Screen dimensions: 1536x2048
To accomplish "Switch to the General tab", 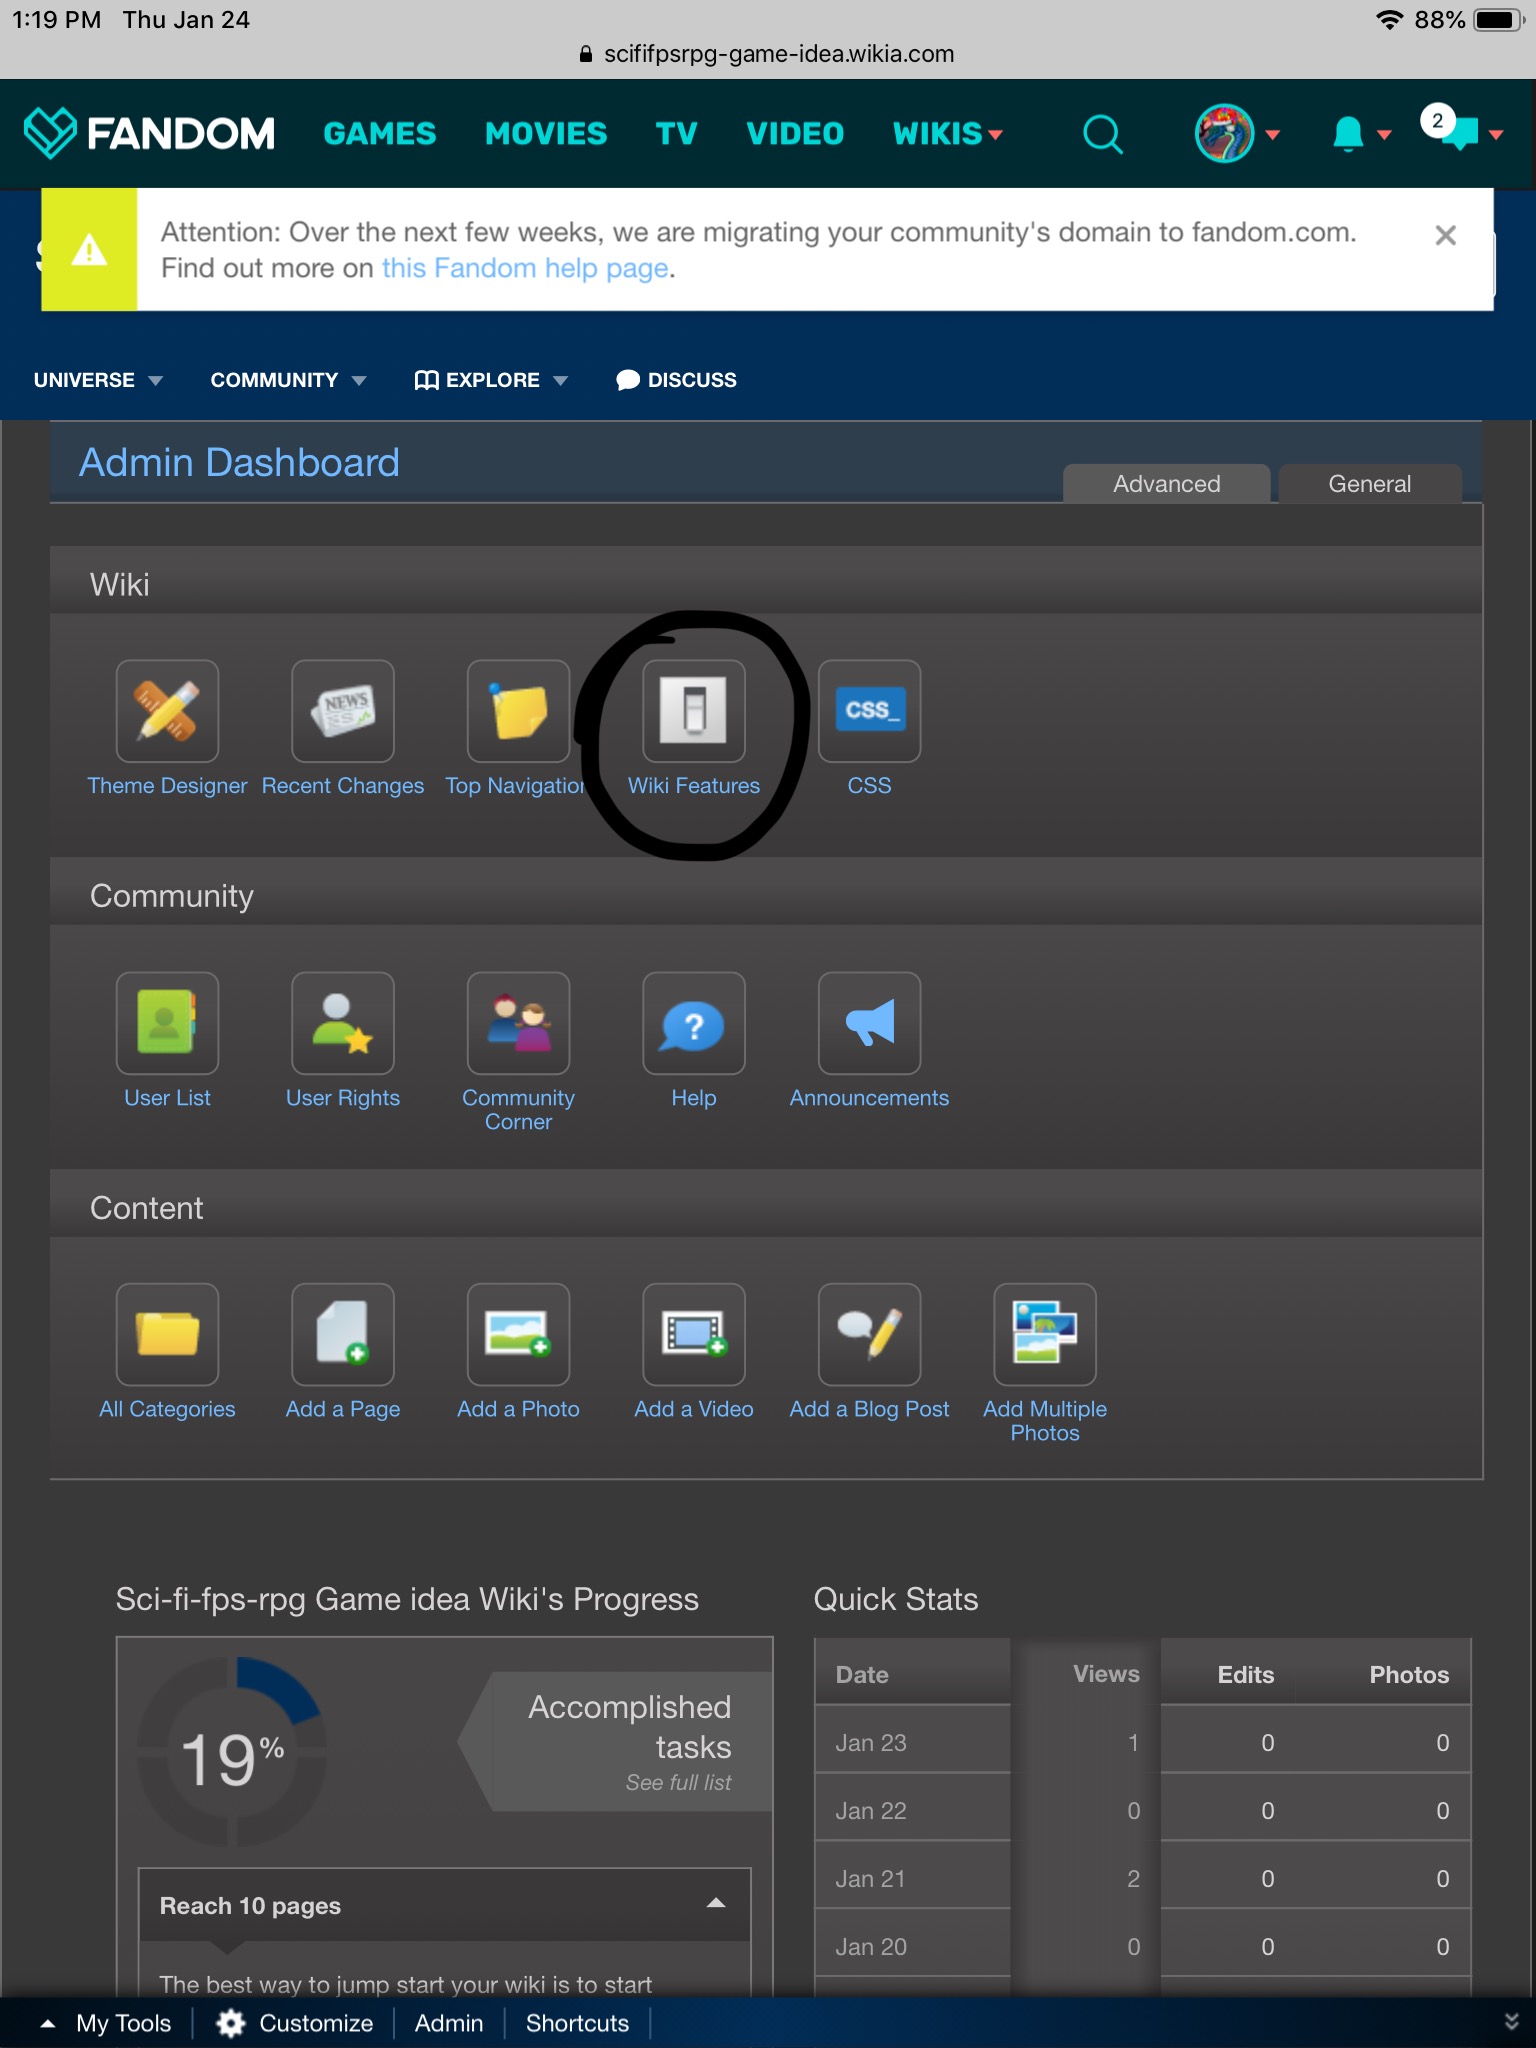I will click(1369, 484).
